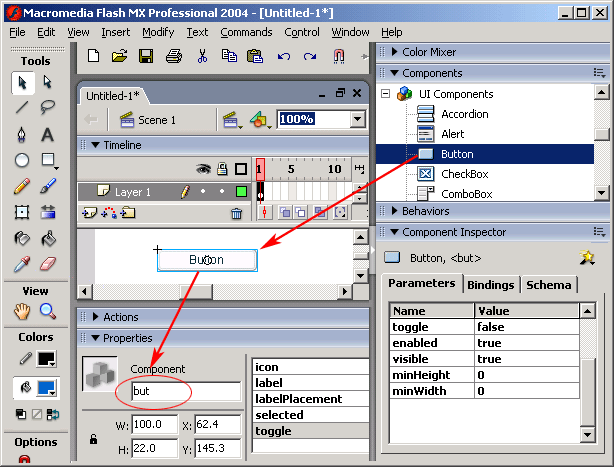The width and height of the screenshot is (614, 467).
Task: Select the Paint Bucket tool
Action: [48, 238]
